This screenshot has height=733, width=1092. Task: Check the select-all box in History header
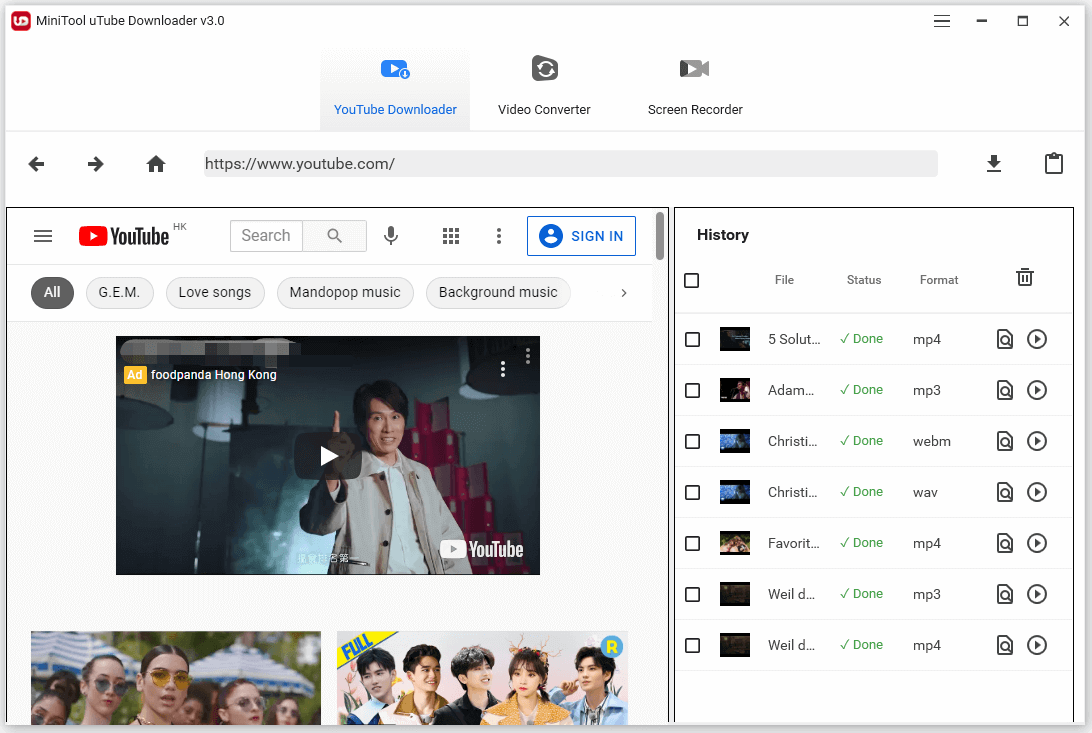(x=692, y=281)
